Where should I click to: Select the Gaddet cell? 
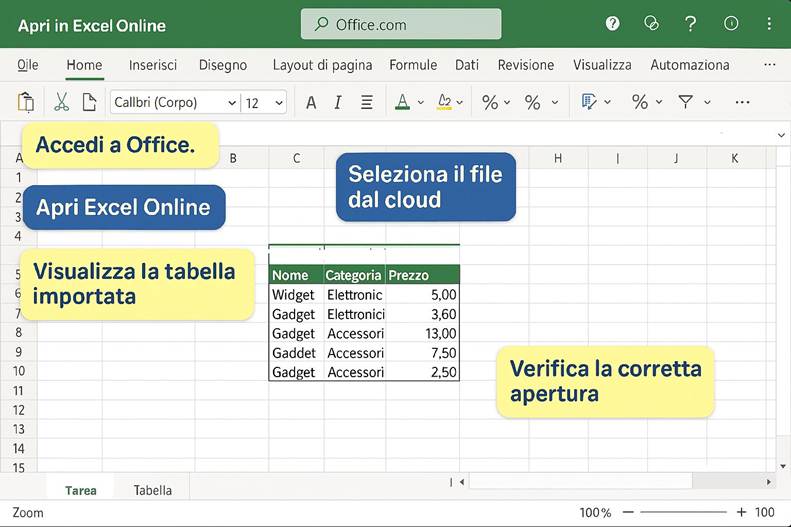click(296, 353)
